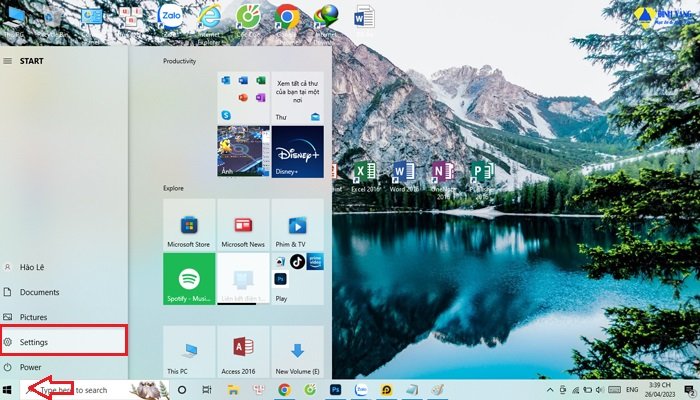Open the Zalo desktop shortcut
This screenshot has height=400, width=700.
click(171, 18)
